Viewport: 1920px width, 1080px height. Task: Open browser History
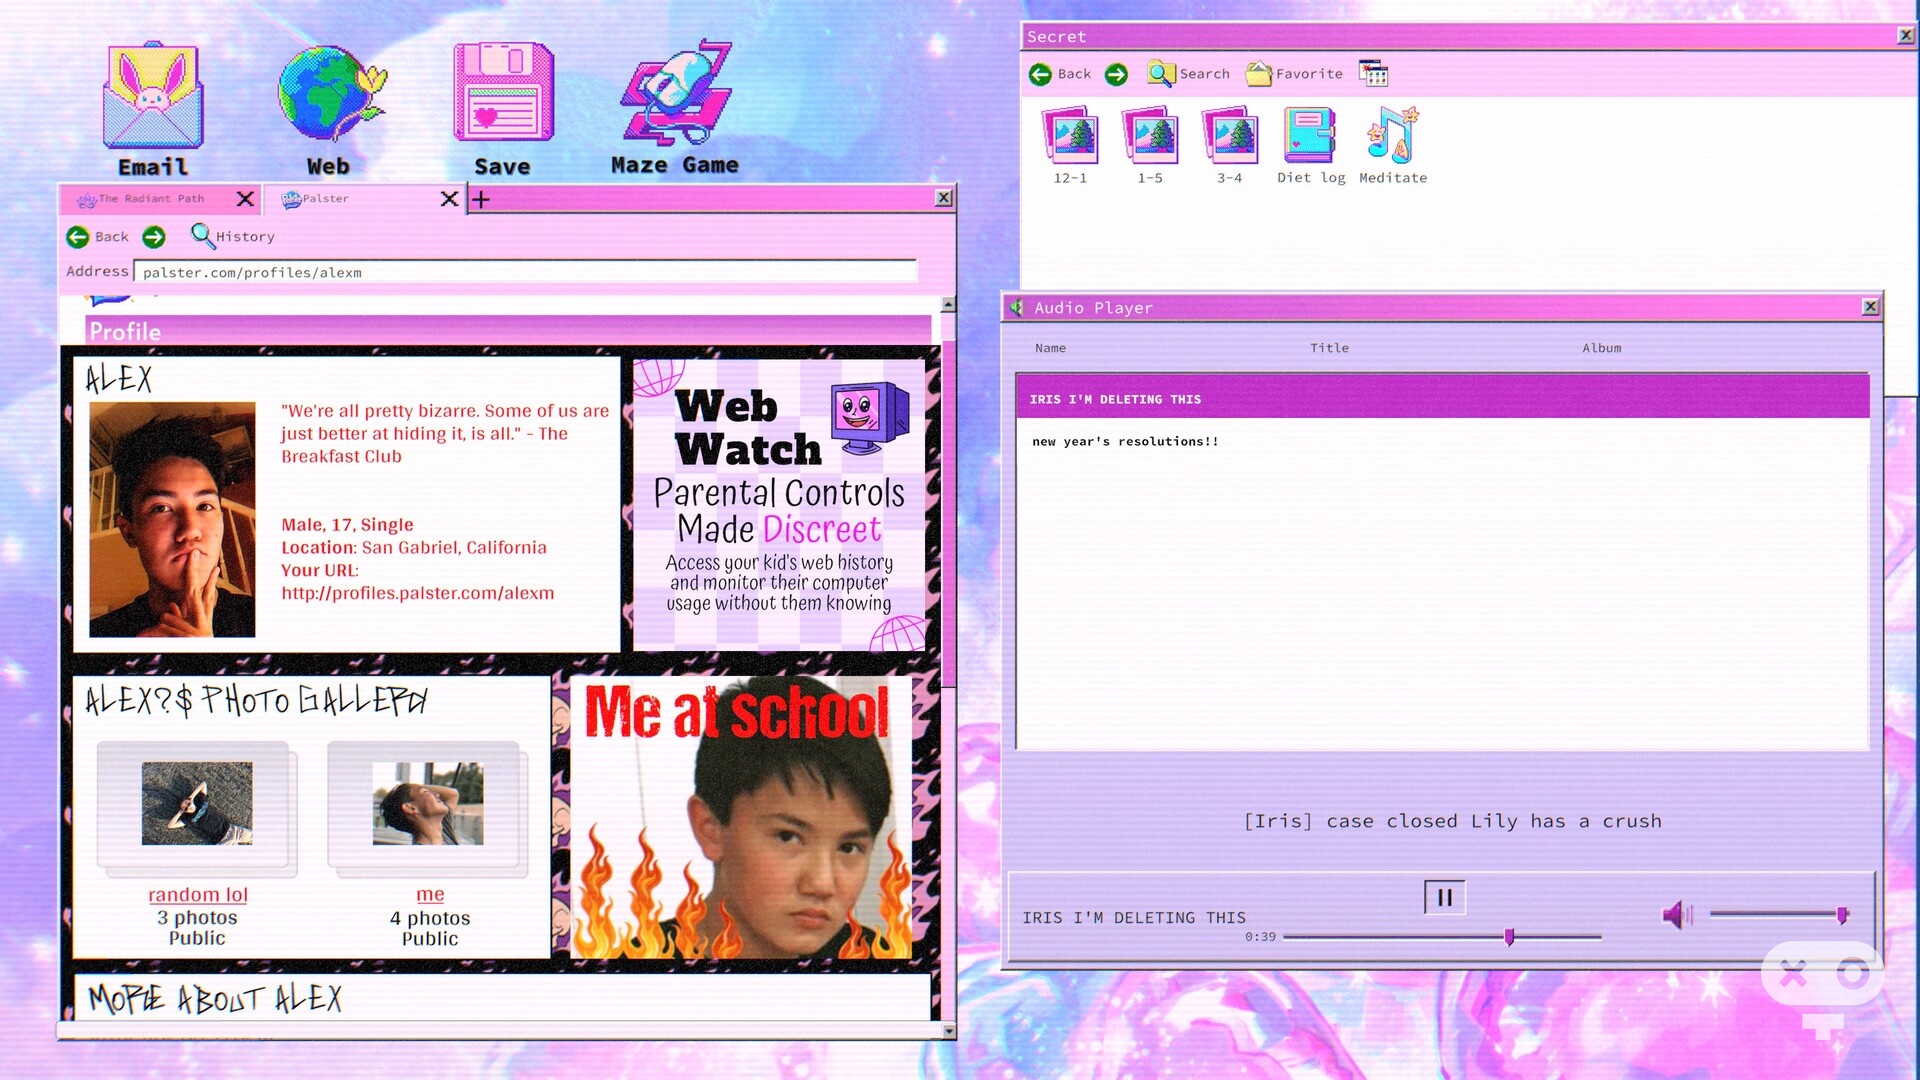(233, 236)
